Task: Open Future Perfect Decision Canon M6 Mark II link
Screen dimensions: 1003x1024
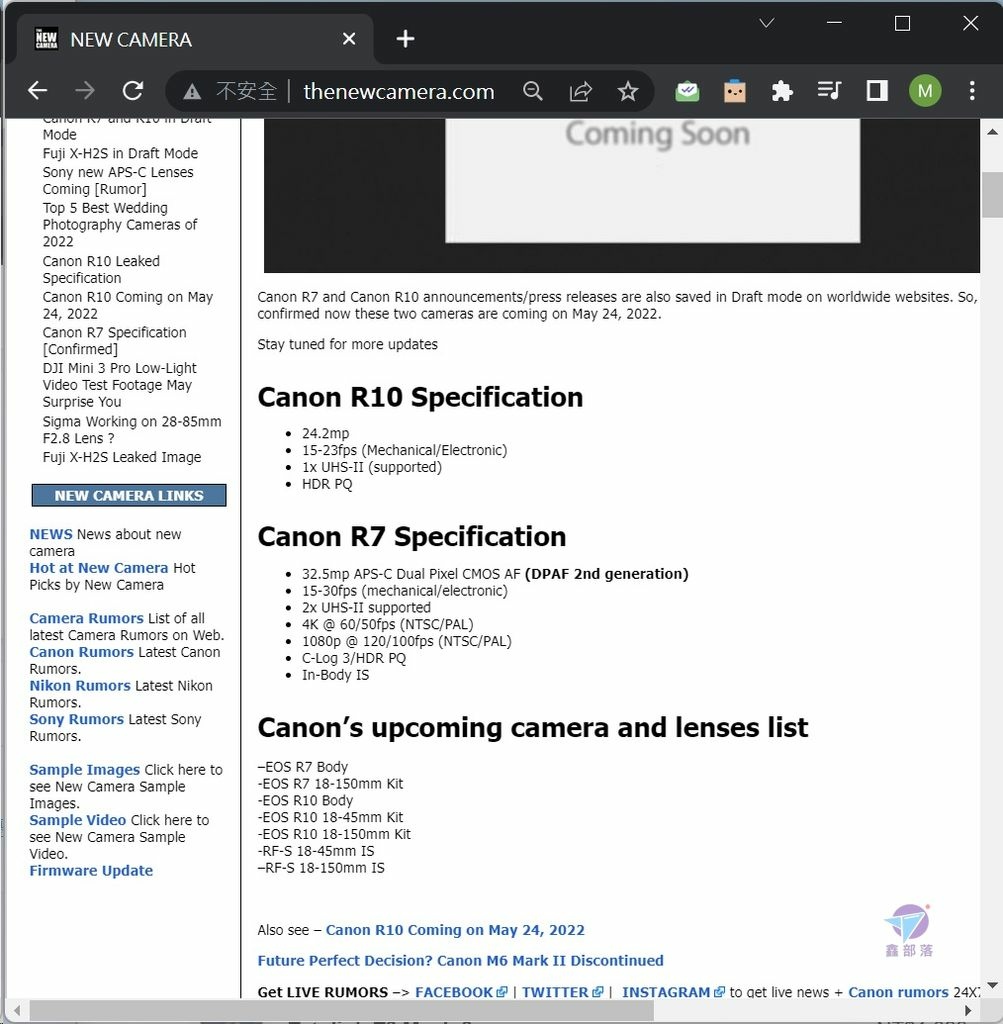Action: tap(460, 961)
